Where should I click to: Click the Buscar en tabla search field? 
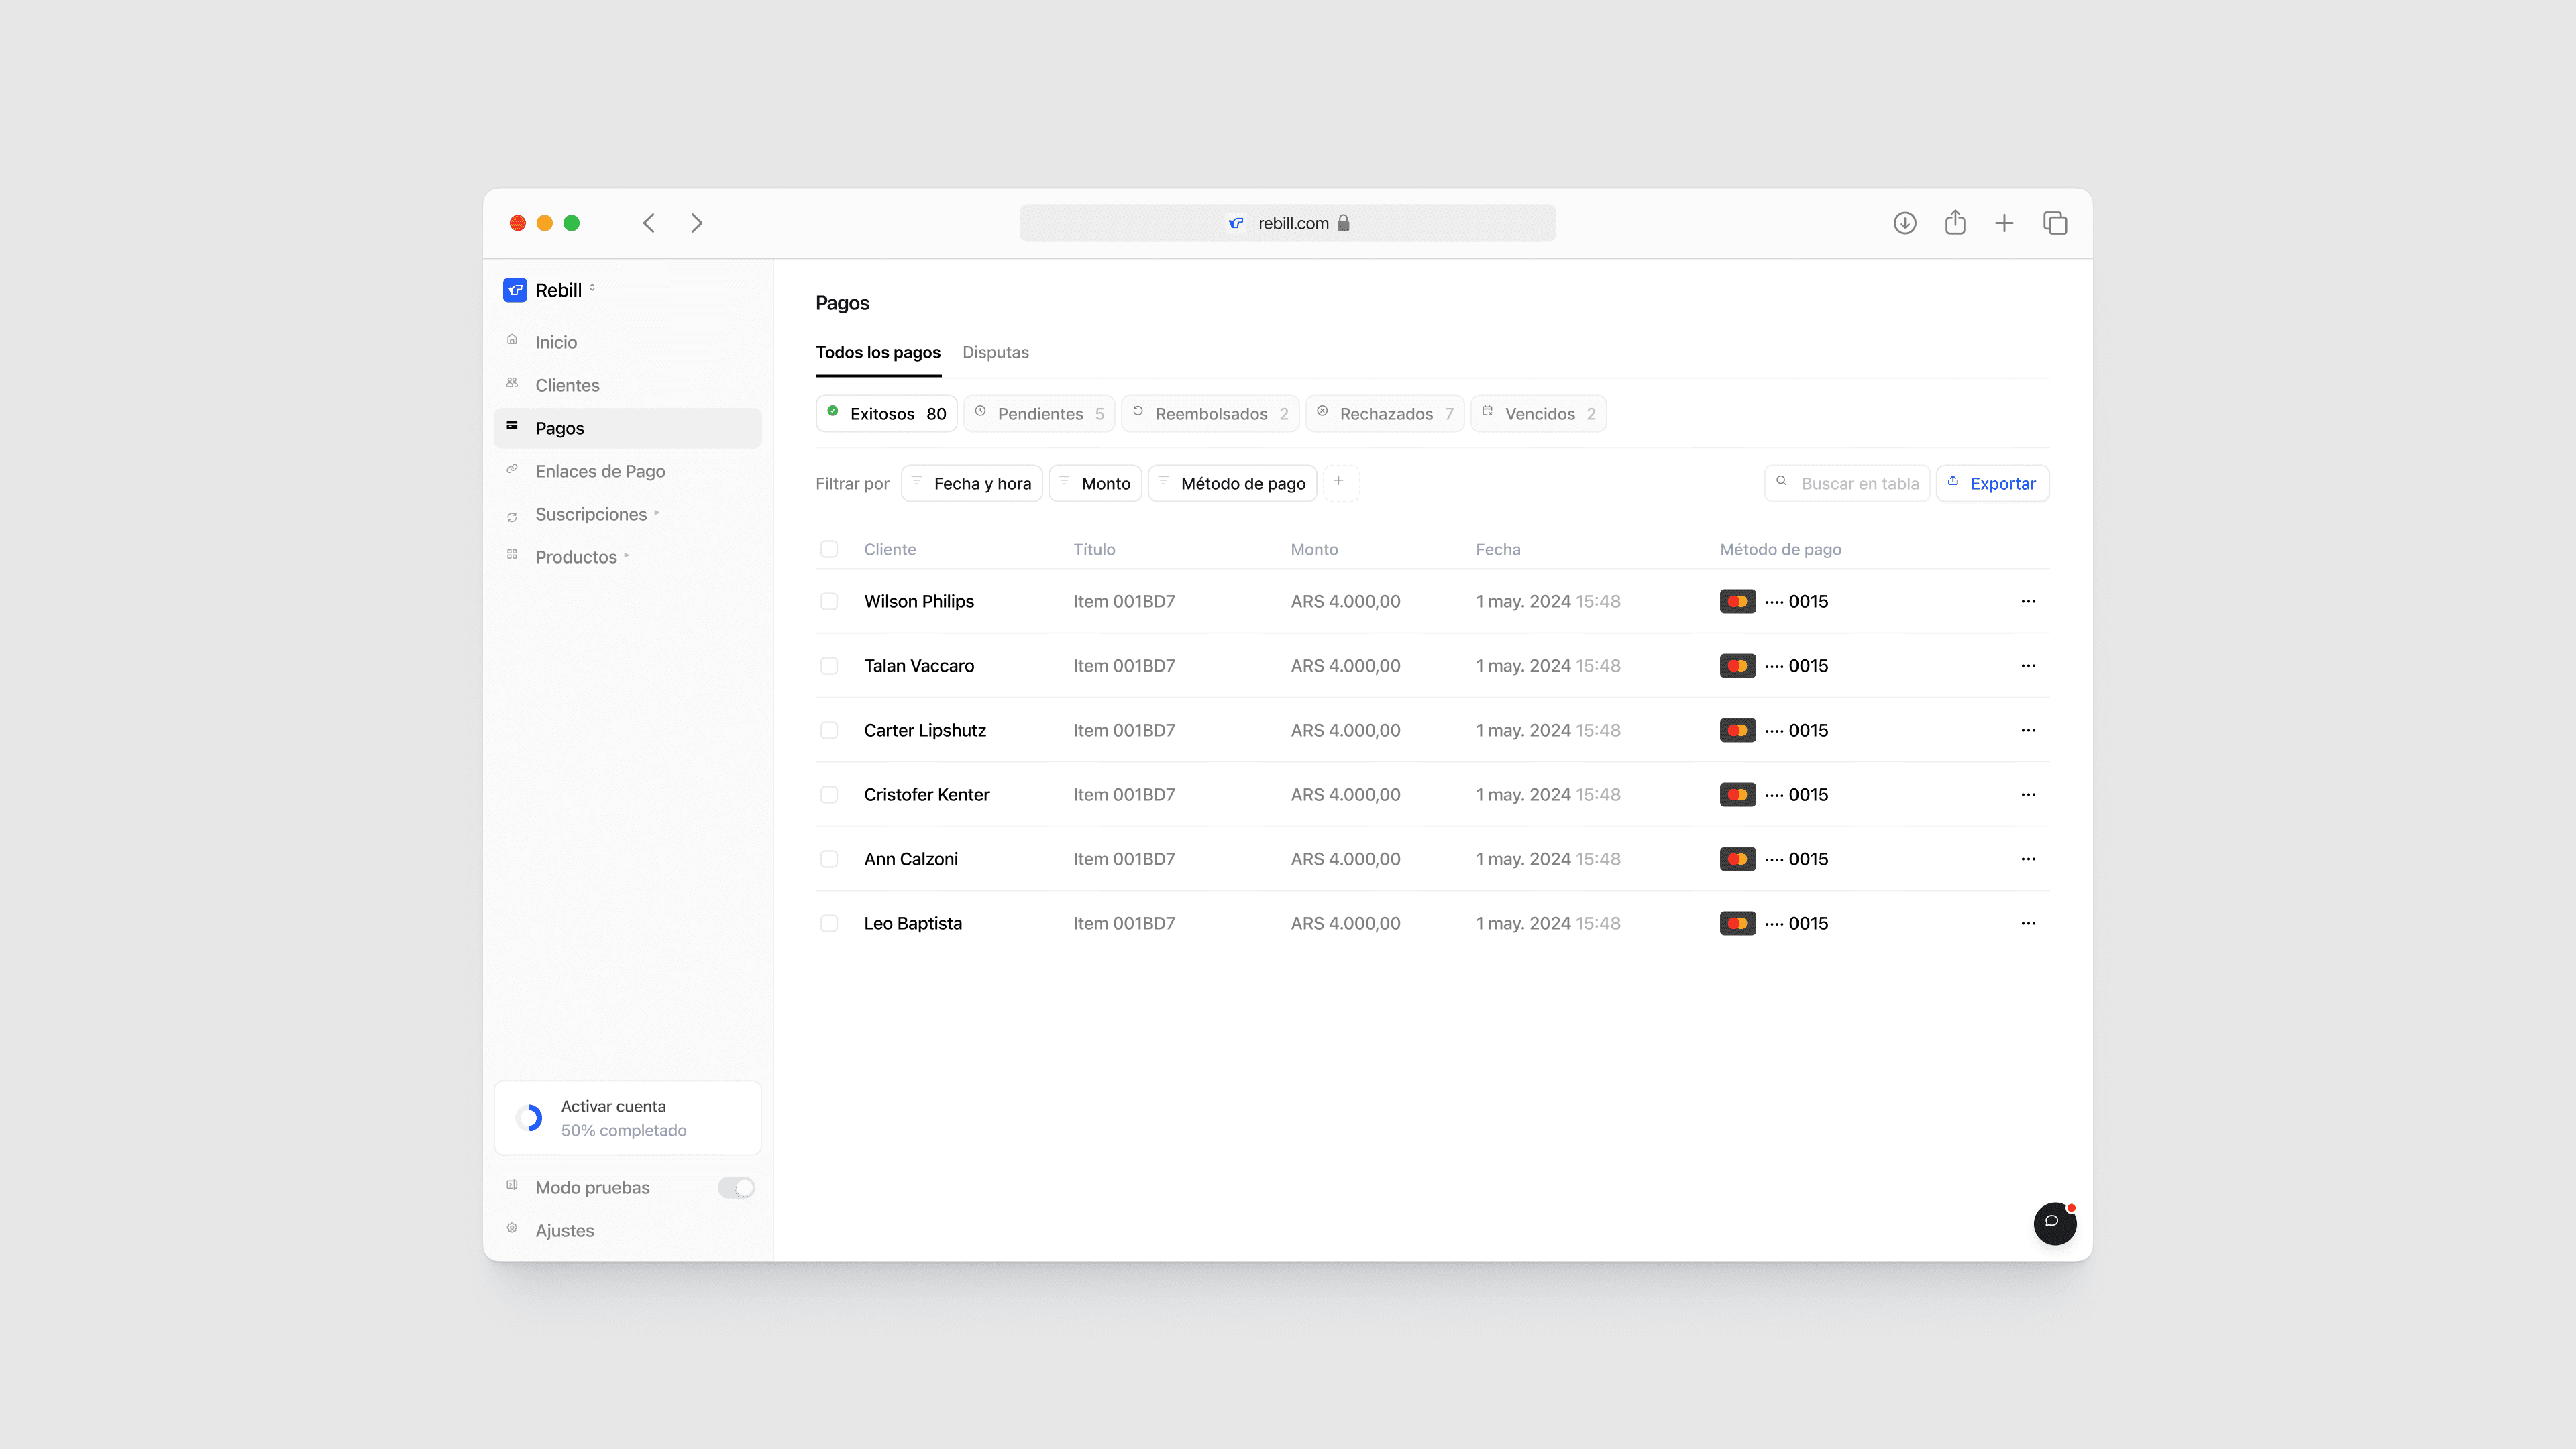[x=1847, y=484]
